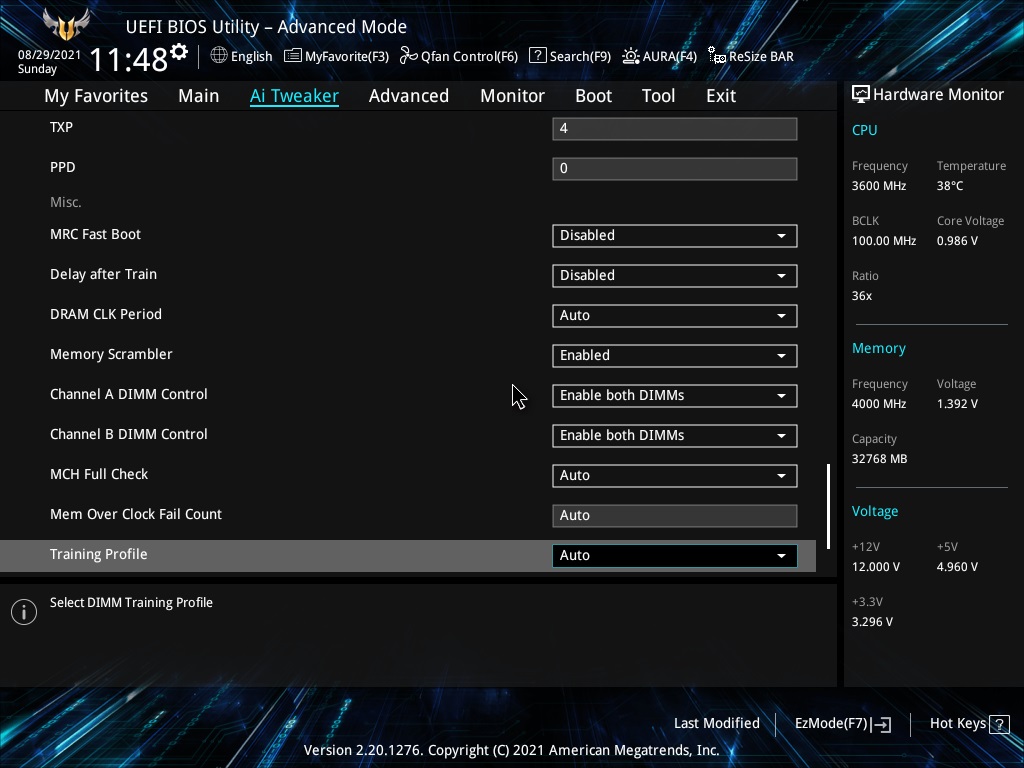Click the Core Voltage 0.986 V value

[x=957, y=241]
